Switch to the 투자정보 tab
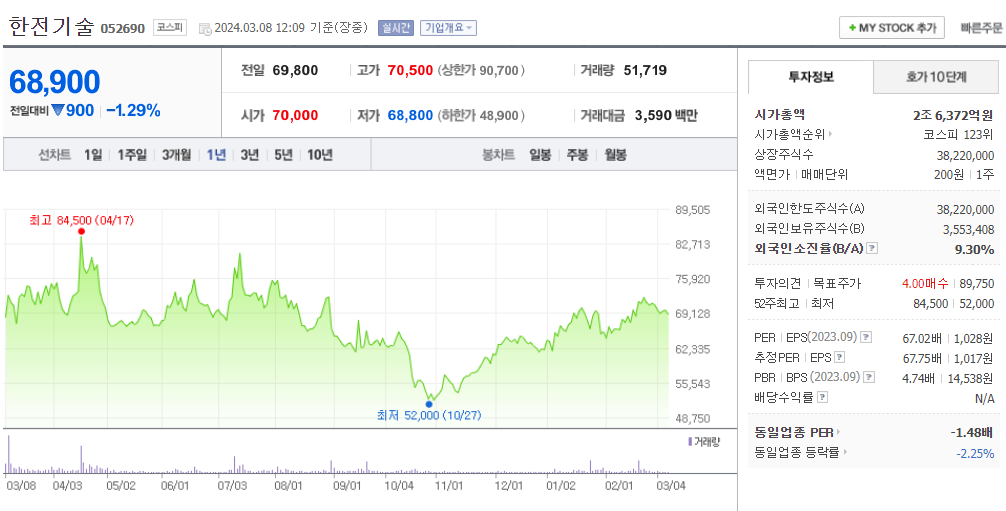Image resolution: width=1006 pixels, height=511 pixels. click(x=811, y=77)
